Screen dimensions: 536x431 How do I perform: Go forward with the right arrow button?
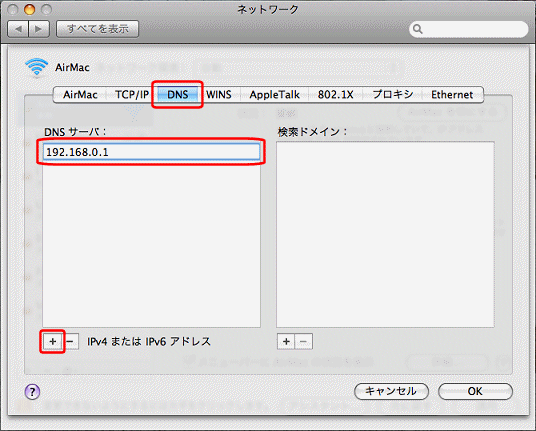(x=39, y=29)
